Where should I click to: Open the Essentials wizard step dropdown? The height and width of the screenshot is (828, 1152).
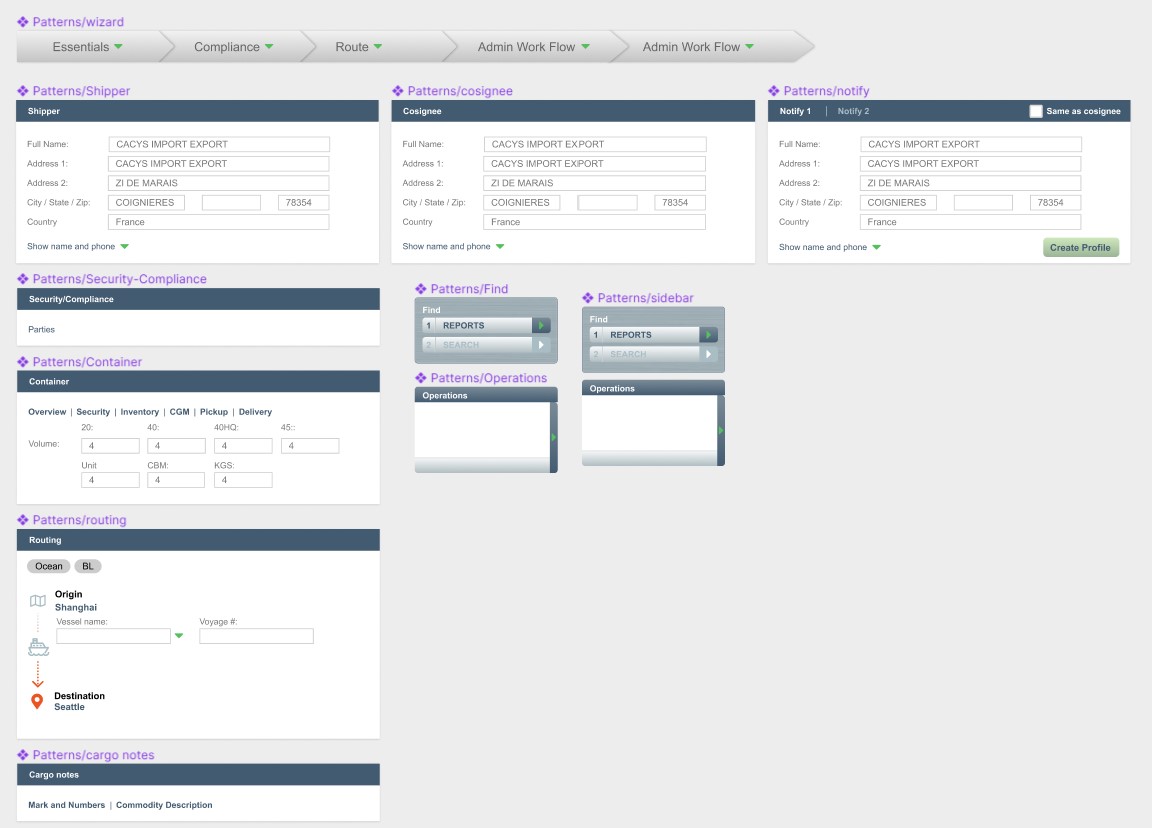(x=118, y=47)
